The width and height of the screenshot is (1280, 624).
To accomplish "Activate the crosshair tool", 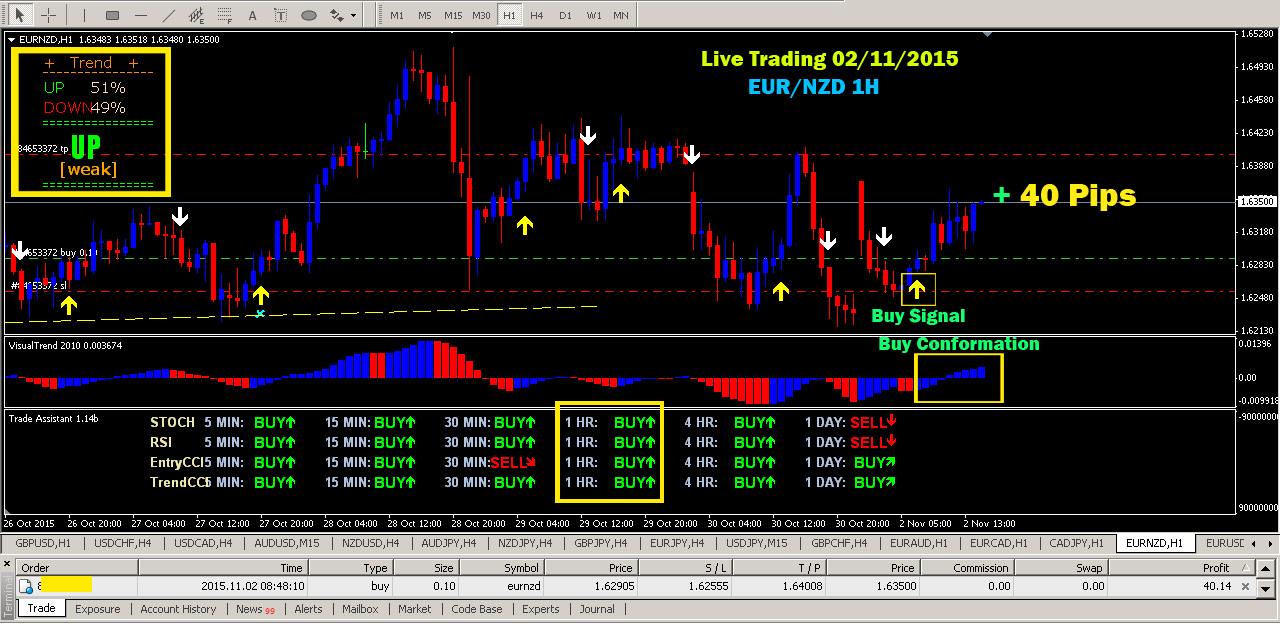I will (x=47, y=15).
